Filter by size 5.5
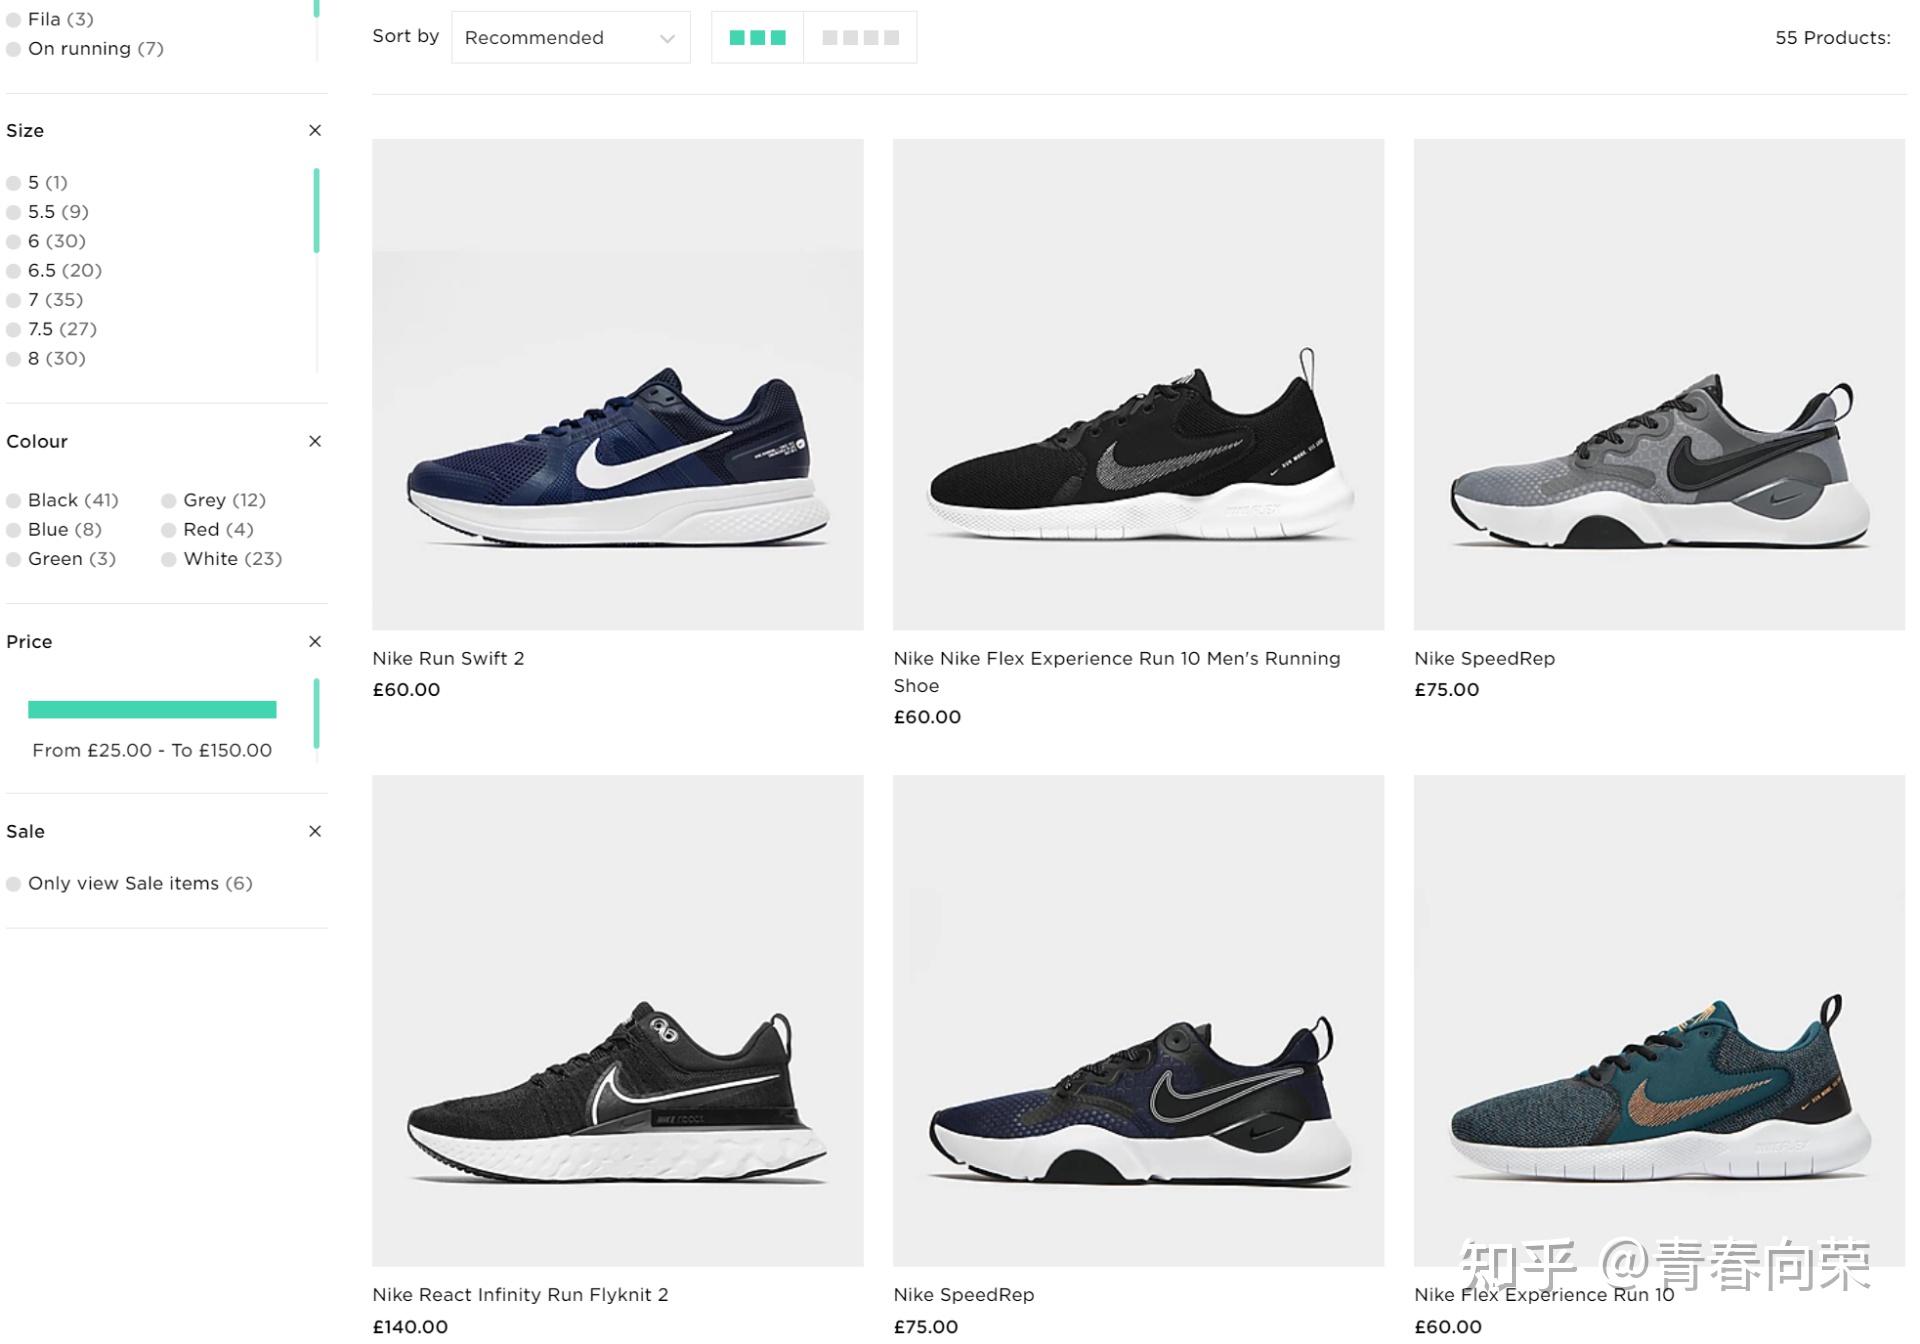1920x1344 pixels. (48, 211)
